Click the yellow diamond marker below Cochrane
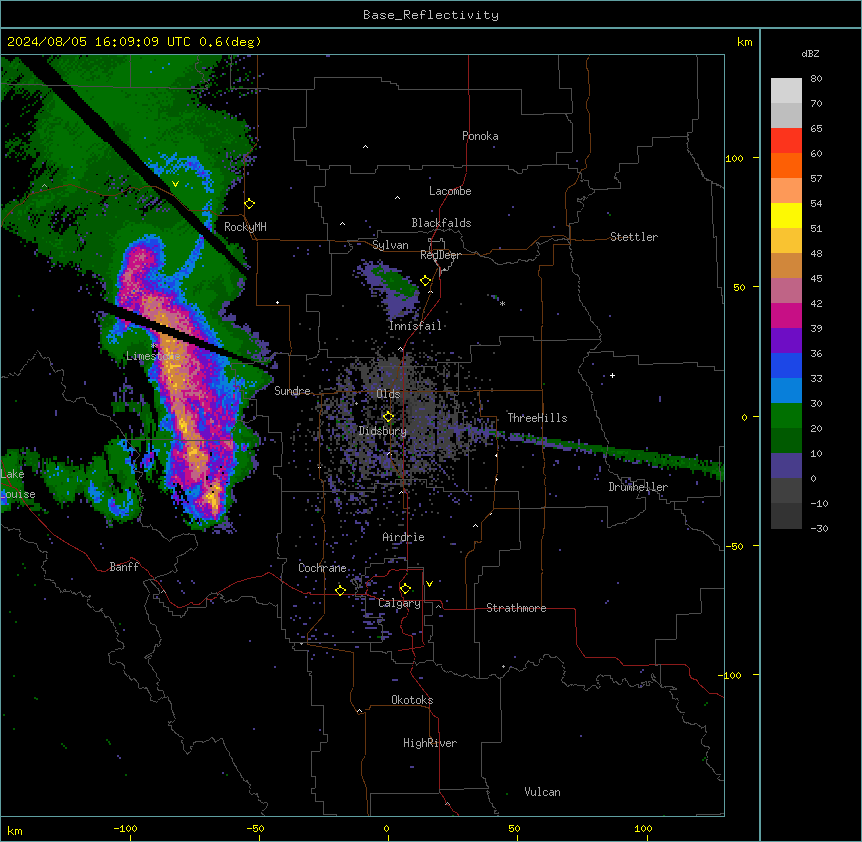This screenshot has width=862, height=842. [x=340, y=590]
